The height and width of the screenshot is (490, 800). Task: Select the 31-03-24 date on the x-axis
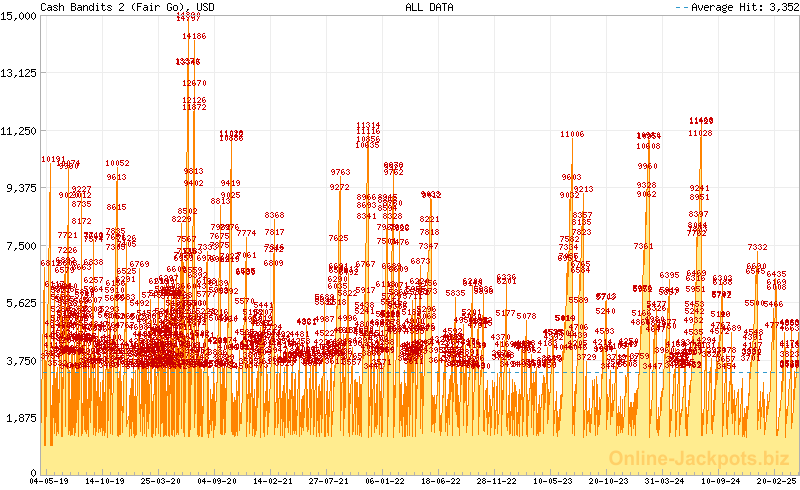[665, 481]
